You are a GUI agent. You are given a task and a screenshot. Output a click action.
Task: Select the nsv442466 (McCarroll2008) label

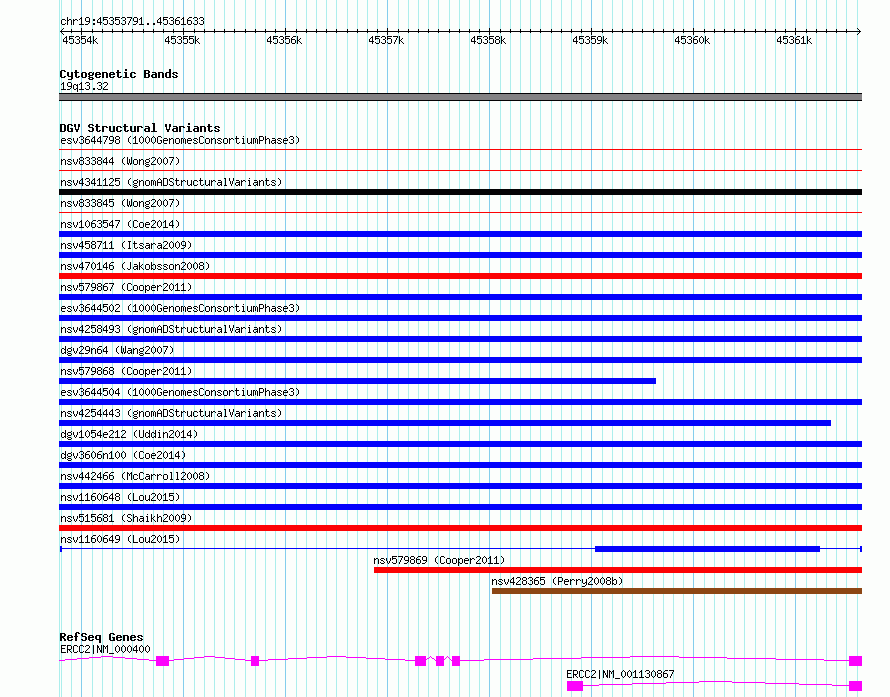(135, 476)
